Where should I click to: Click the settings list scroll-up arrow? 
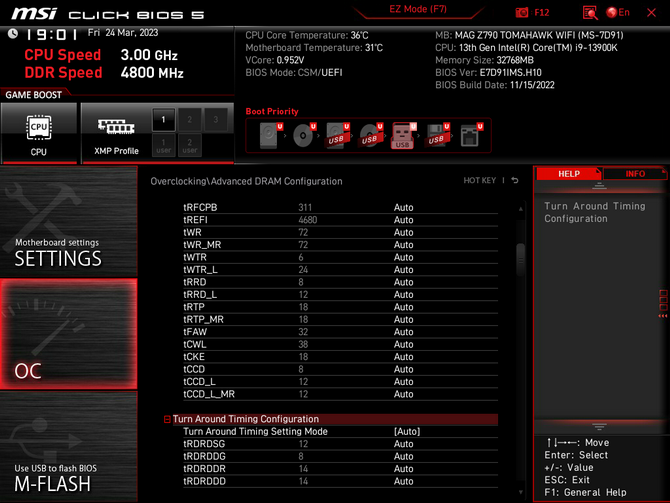(520, 209)
